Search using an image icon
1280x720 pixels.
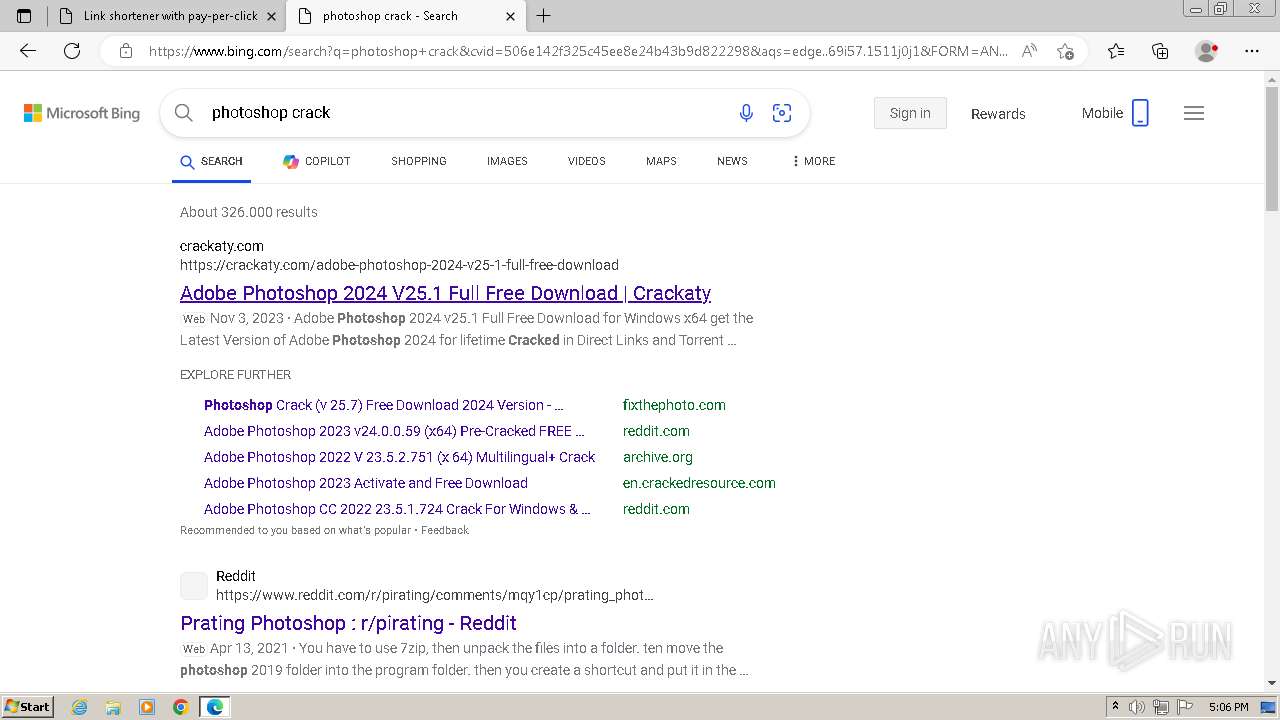tap(782, 113)
